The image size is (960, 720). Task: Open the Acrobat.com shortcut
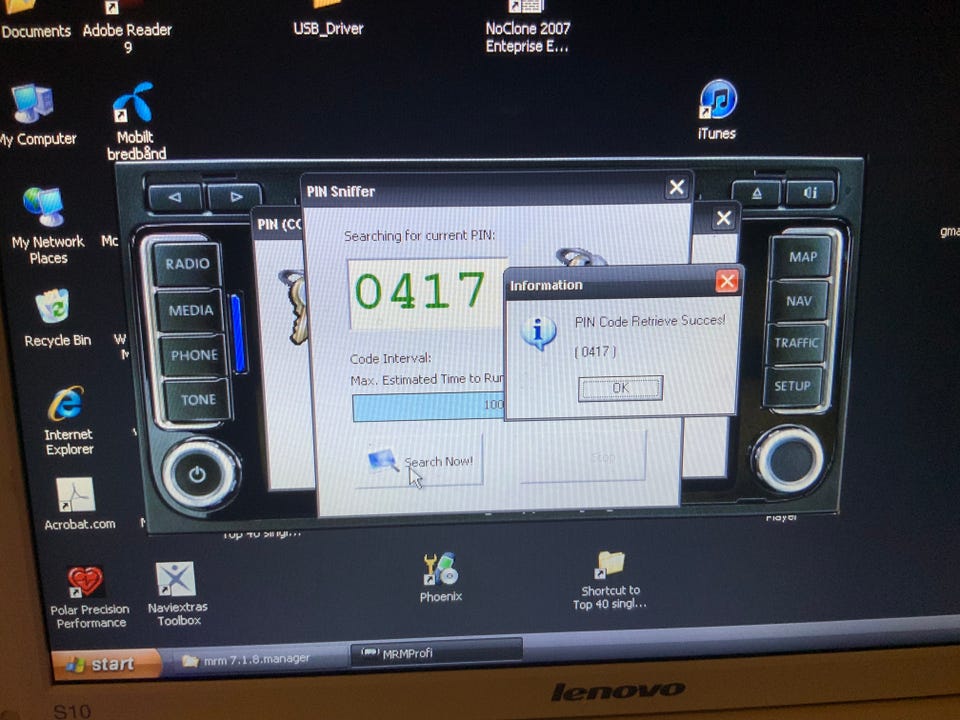point(78,503)
